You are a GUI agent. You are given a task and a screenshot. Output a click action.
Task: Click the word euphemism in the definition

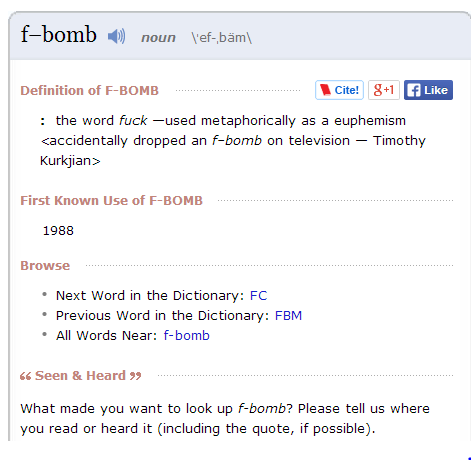tap(370, 121)
